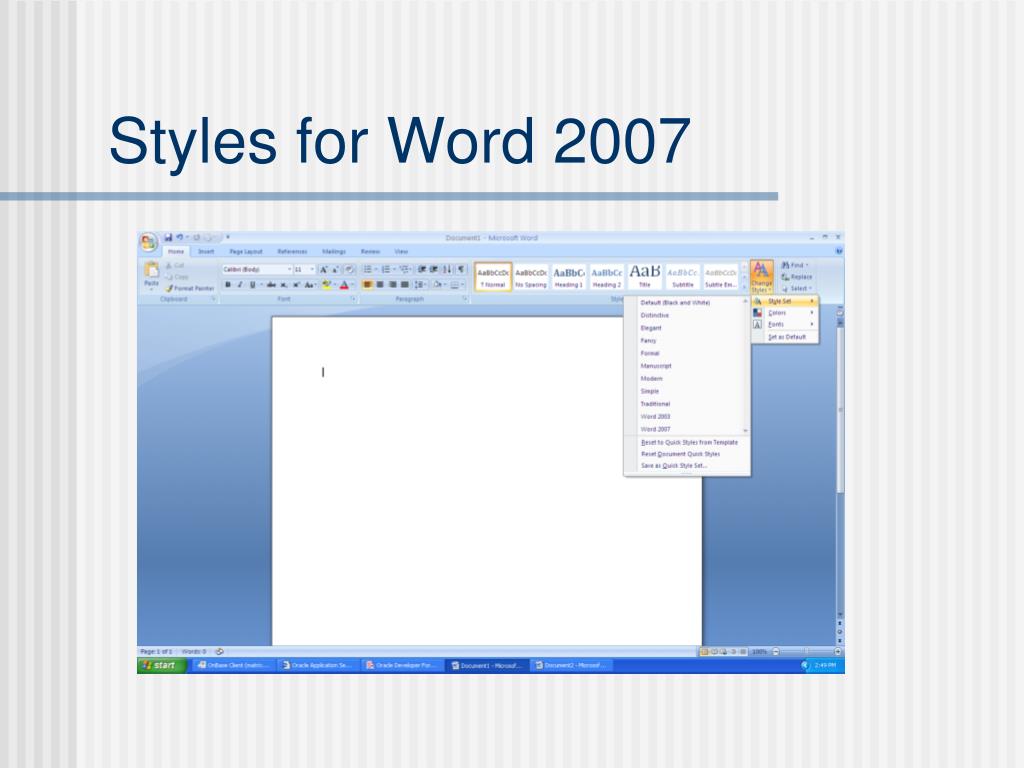This screenshot has height=768, width=1024.
Task: Click the Grow Font icon
Action: tap(323, 270)
